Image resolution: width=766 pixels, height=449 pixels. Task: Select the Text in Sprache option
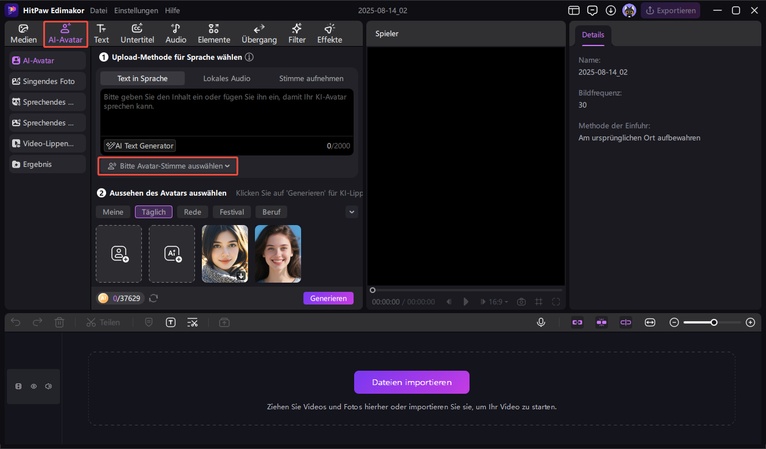pyautogui.click(x=142, y=78)
